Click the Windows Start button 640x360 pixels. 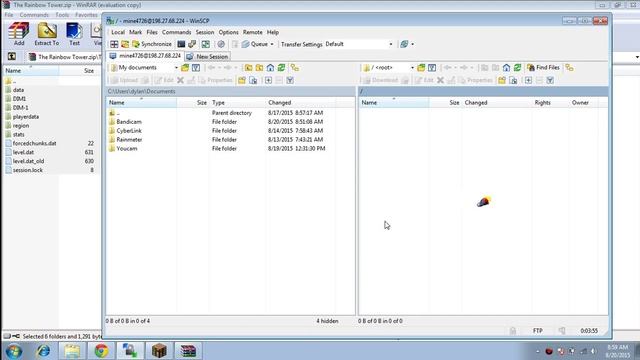coord(14,351)
